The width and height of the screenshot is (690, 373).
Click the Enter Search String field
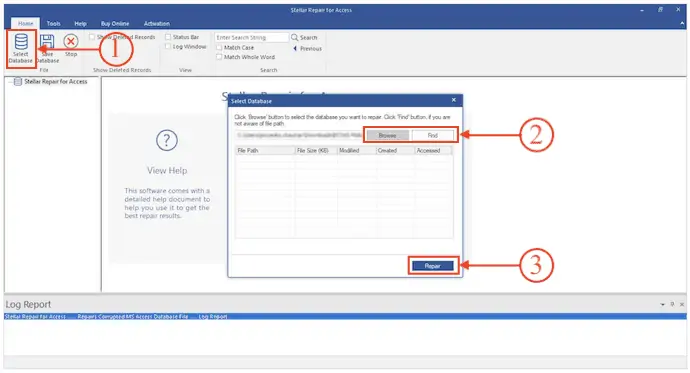click(251, 38)
